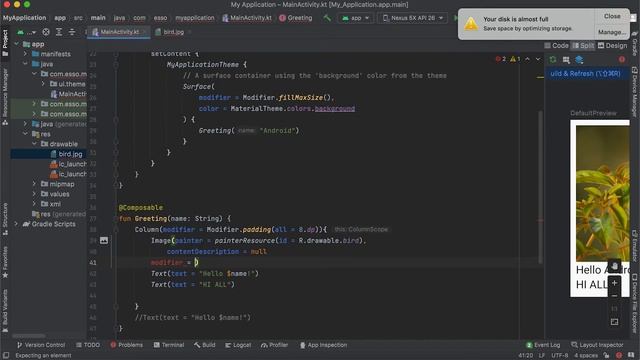This screenshot has height=360, width=640.
Task: Switch editor to Split view mode
Action: pyautogui.click(x=583, y=46)
